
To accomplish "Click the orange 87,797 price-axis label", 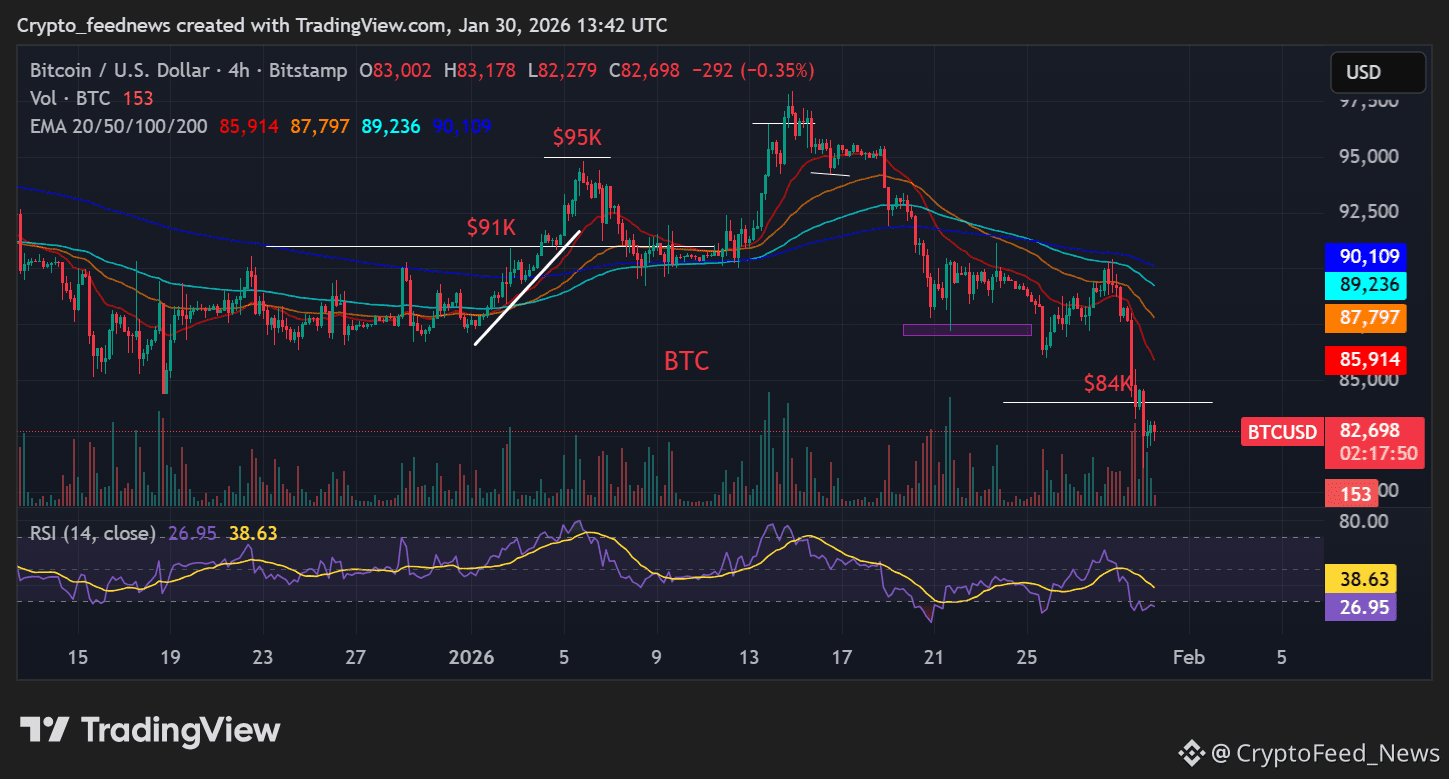I will click(1367, 319).
